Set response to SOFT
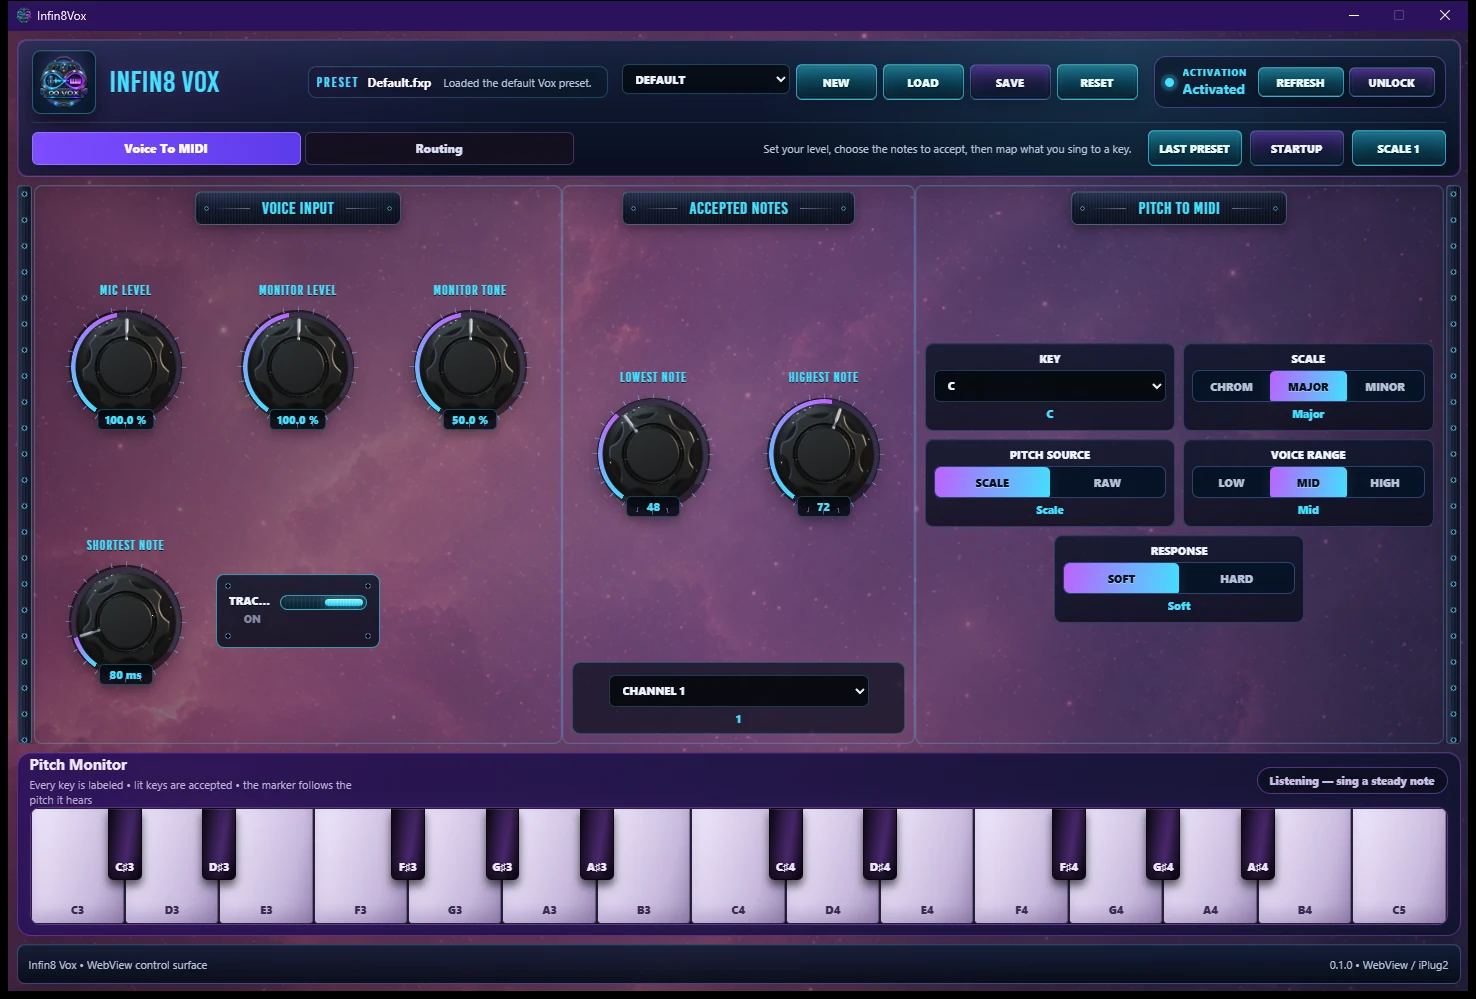1476x999 pixels. [x=1121, y=579]
